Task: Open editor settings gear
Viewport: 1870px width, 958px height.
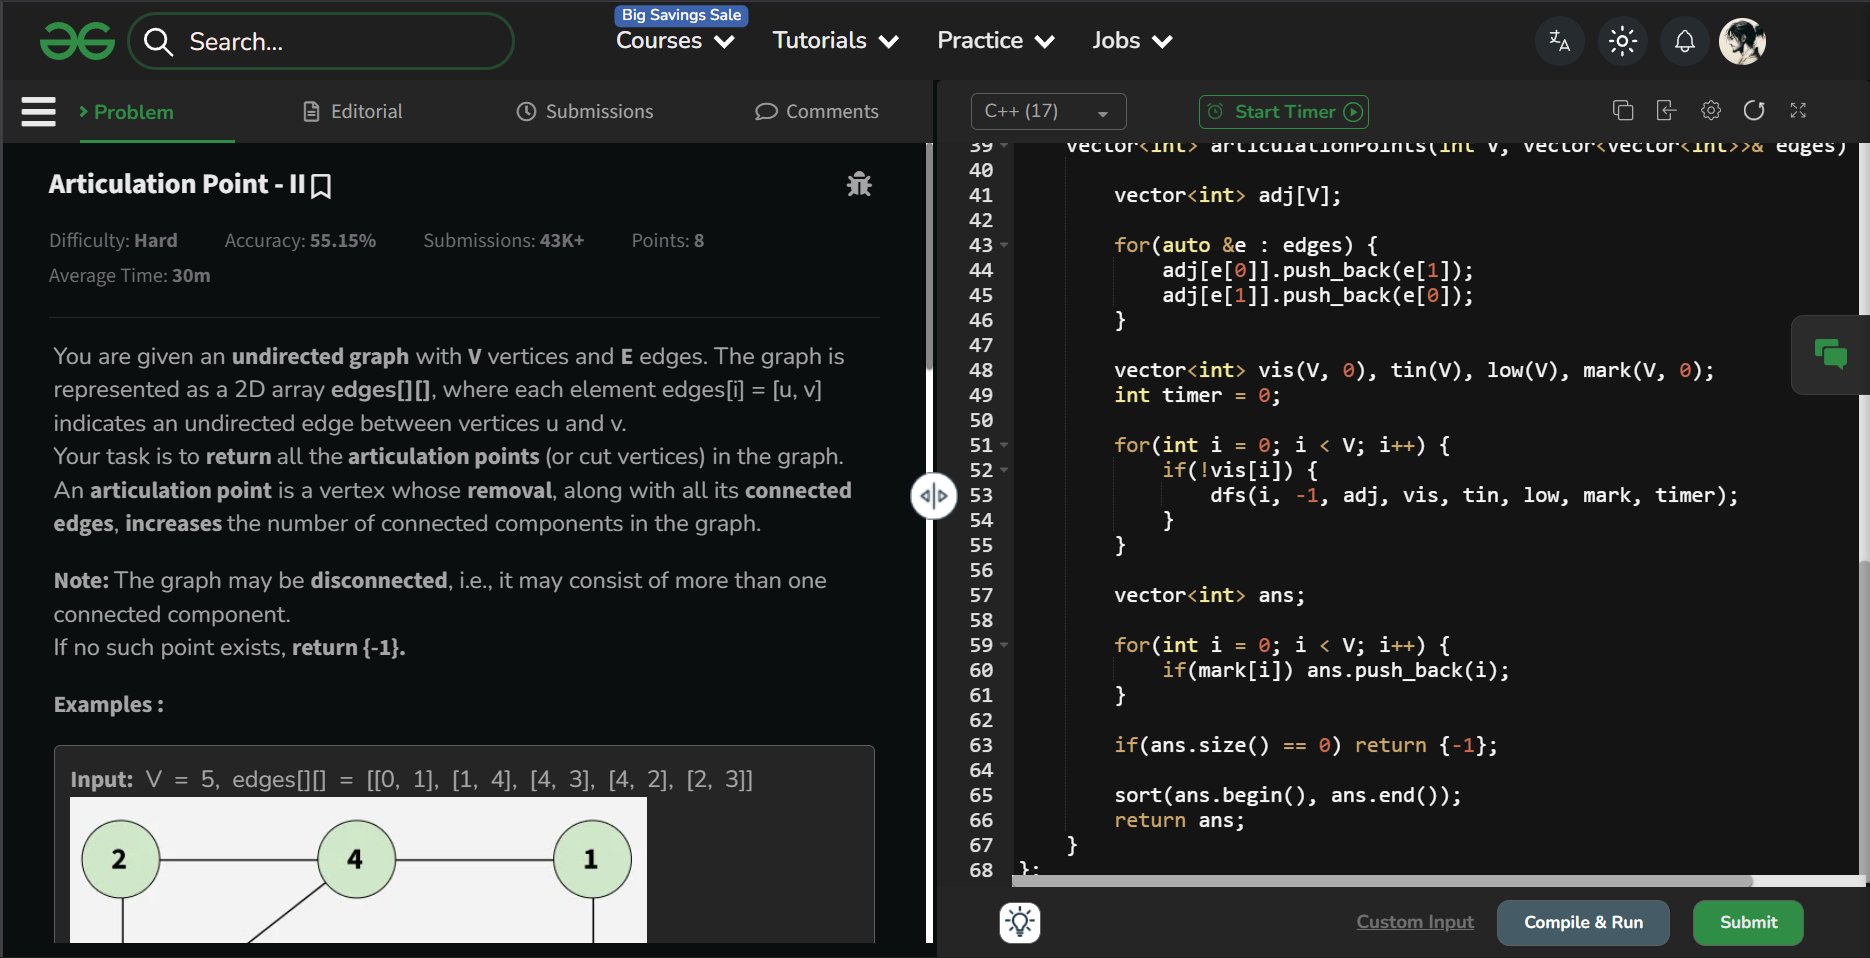Action: [x=1711, y=111]
